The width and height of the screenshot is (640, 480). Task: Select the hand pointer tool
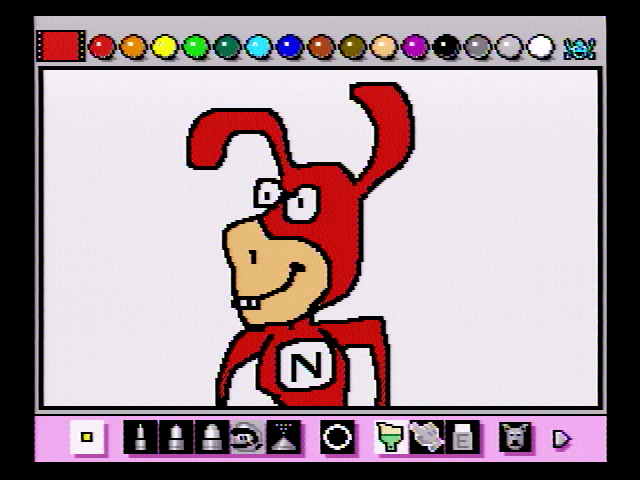pyautogui.click(x=427, y=437)
